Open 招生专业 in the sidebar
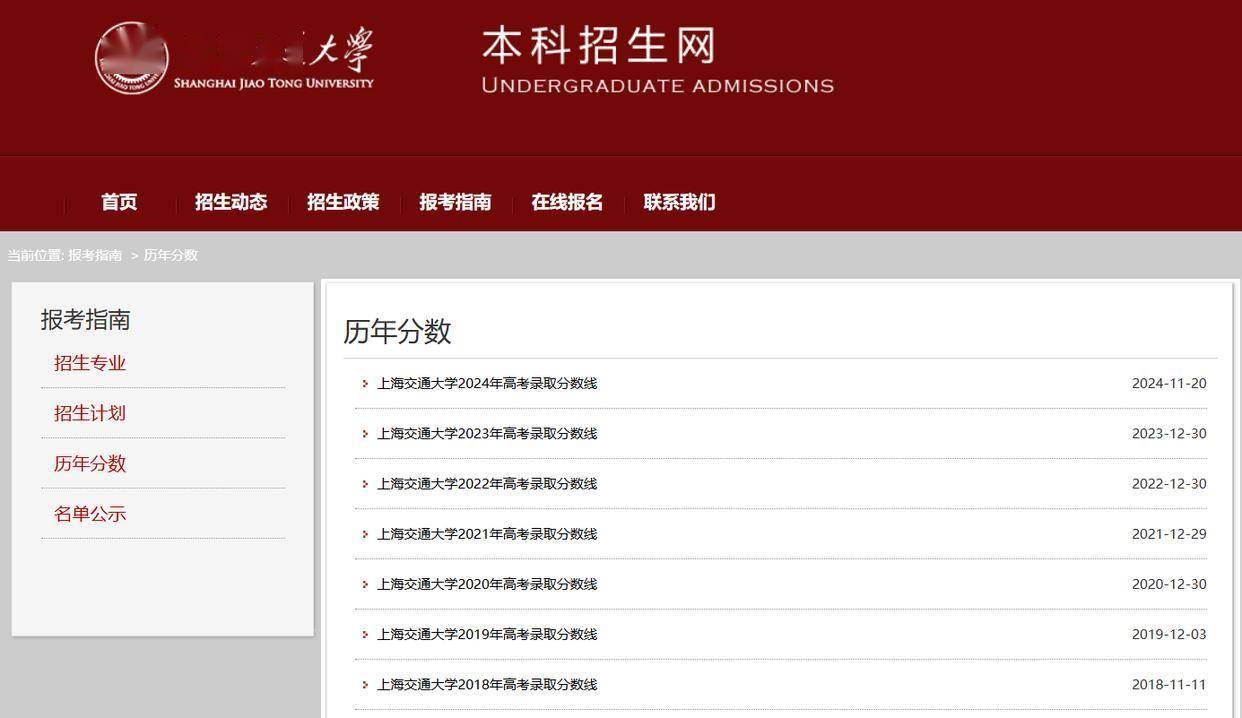 [90, 363]
